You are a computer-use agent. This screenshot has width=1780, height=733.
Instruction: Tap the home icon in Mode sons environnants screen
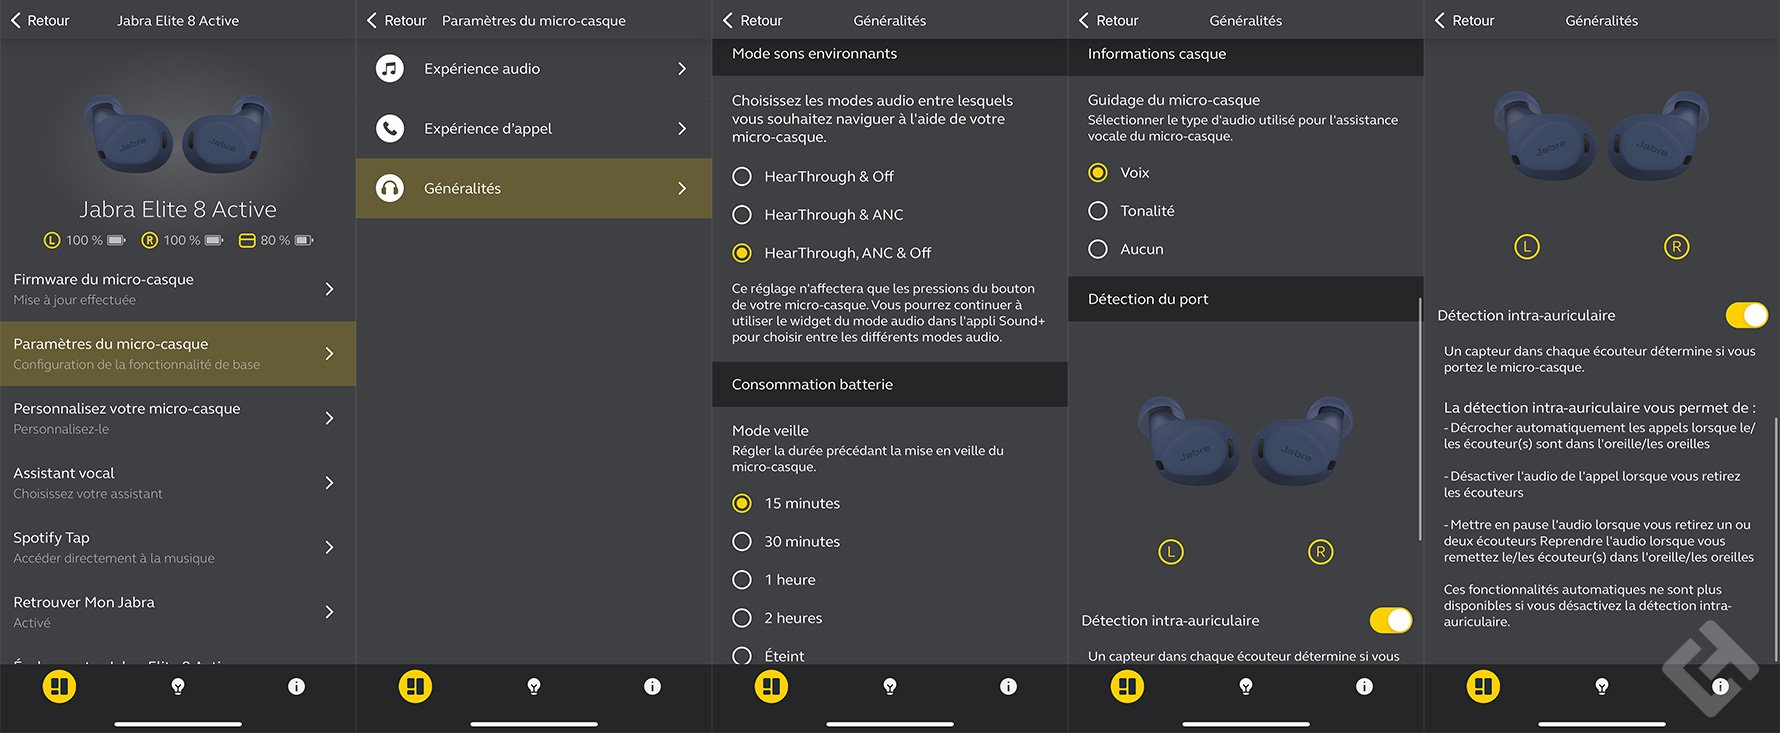tap(772, 686)
